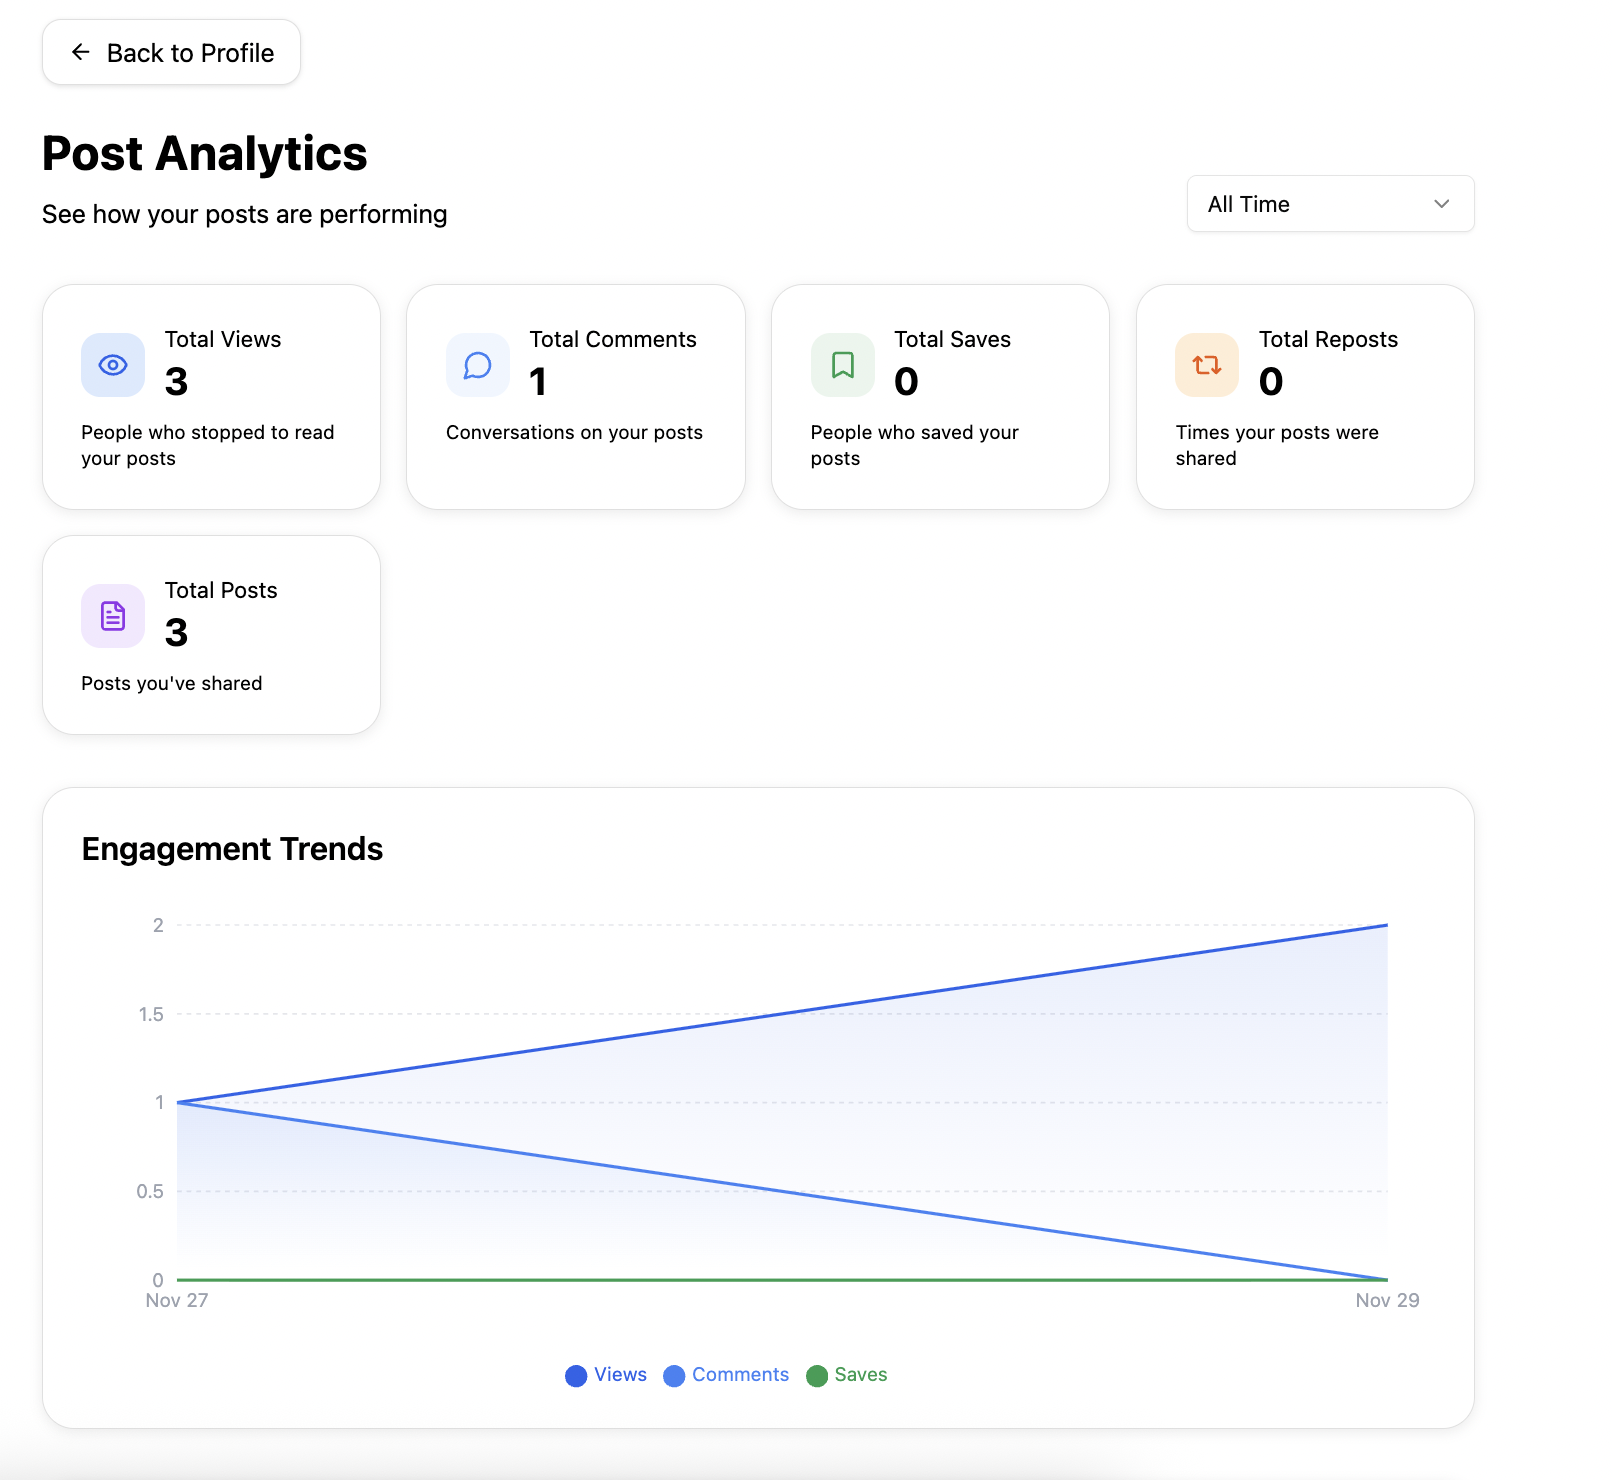
Task: Click the bookmark icon on Total Saves card
Action: [x=843, y=365]
